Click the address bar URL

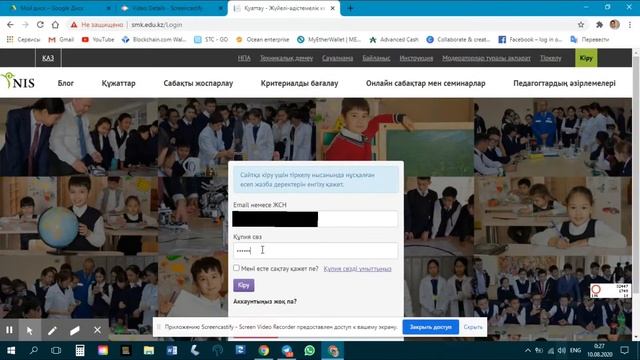click(156, 25)
